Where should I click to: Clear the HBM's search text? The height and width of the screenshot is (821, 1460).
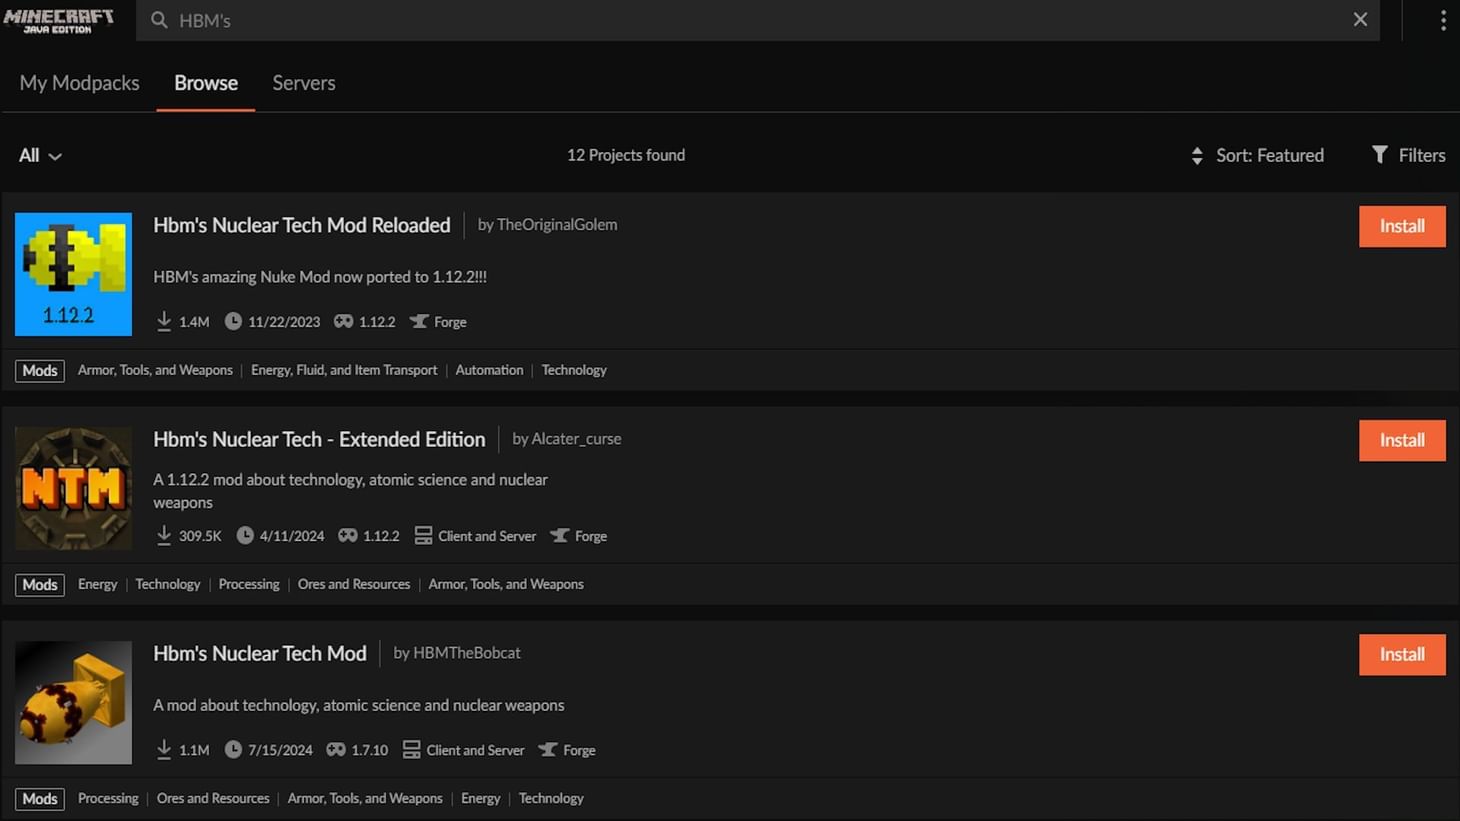(1360, 20)
